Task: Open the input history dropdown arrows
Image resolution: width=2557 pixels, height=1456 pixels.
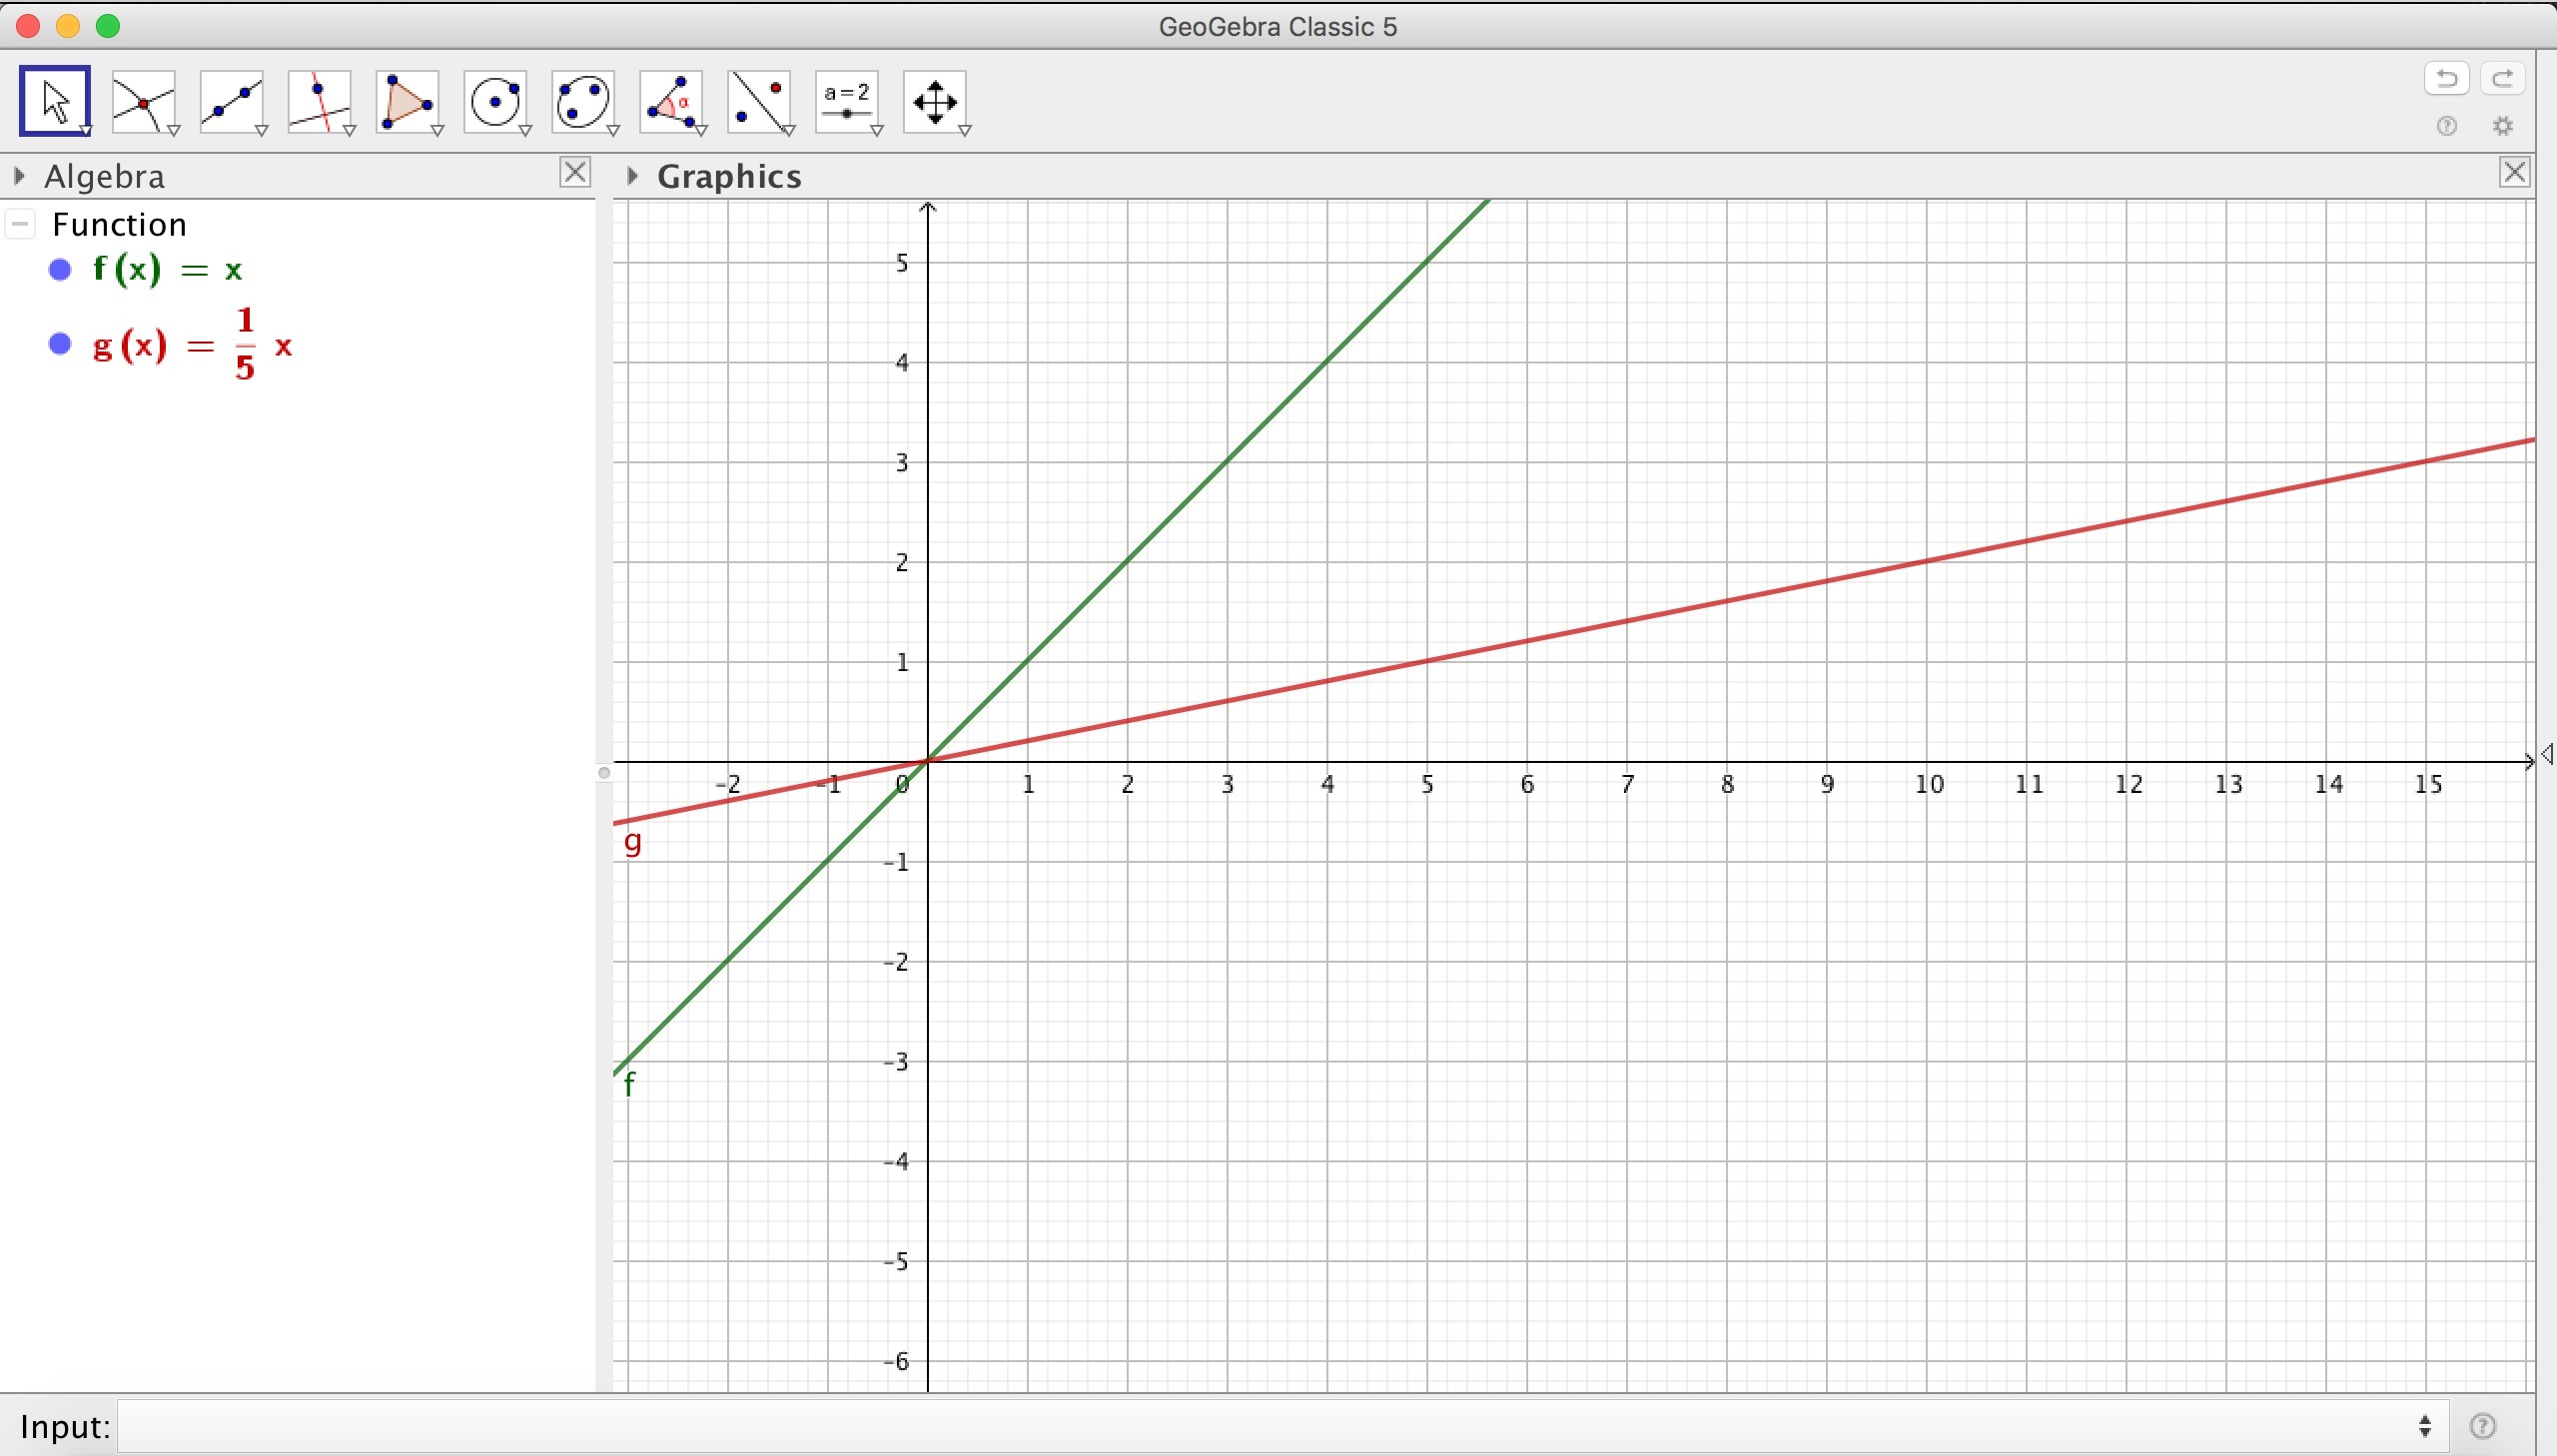Action: [x=2424, y=1426]
